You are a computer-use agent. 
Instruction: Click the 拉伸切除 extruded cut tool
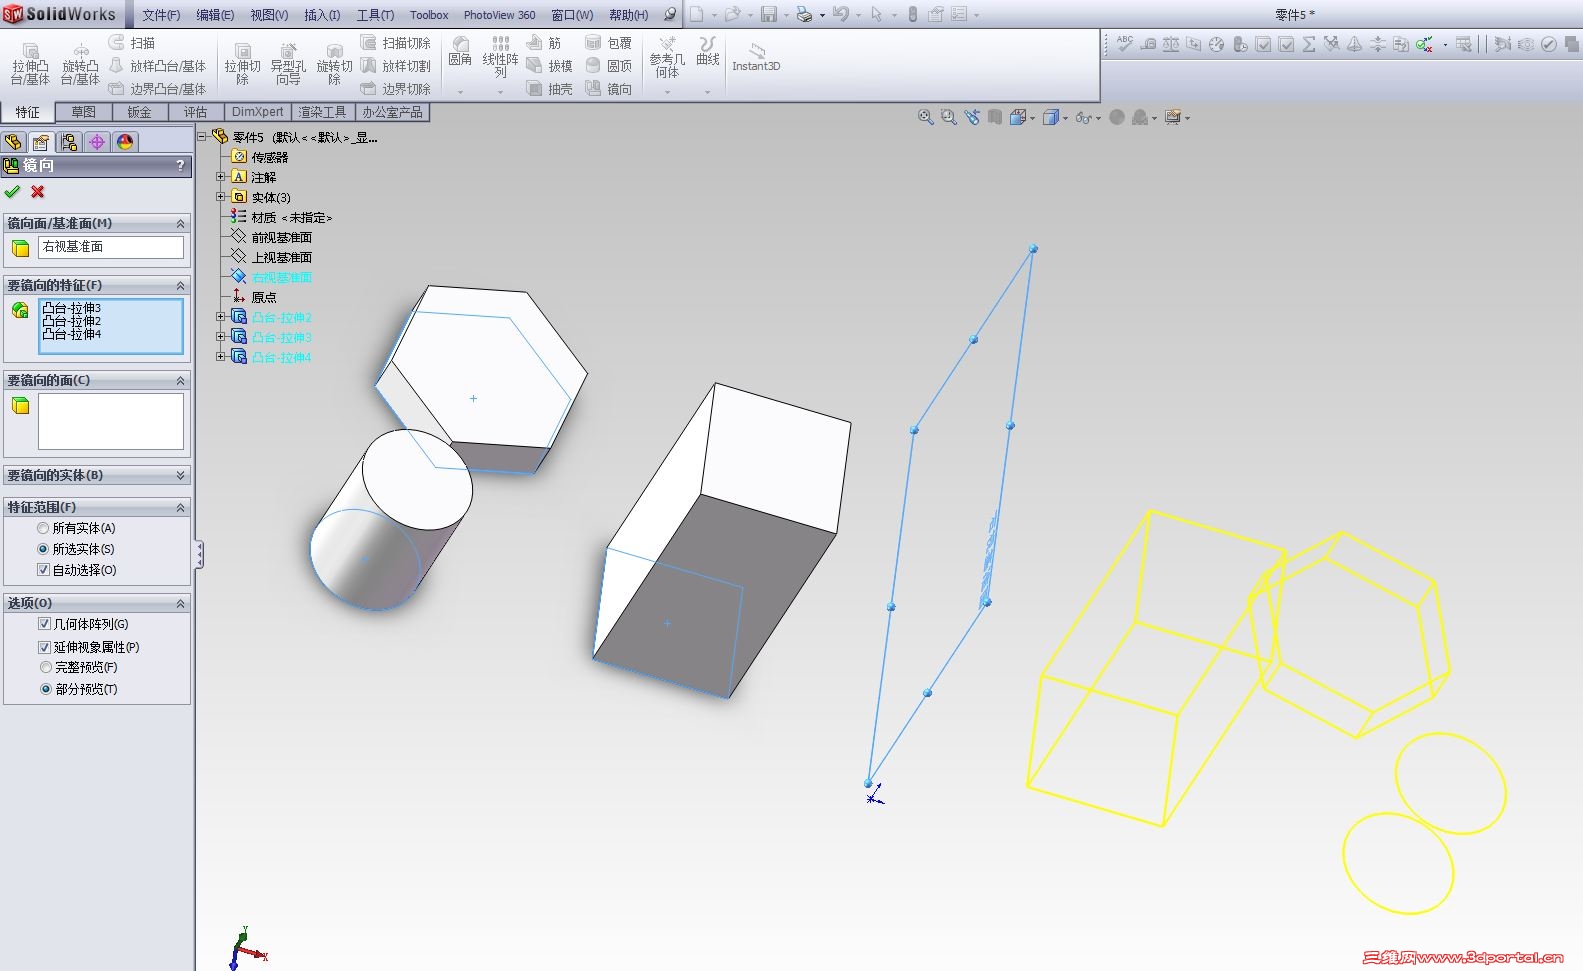coord(242,64)
